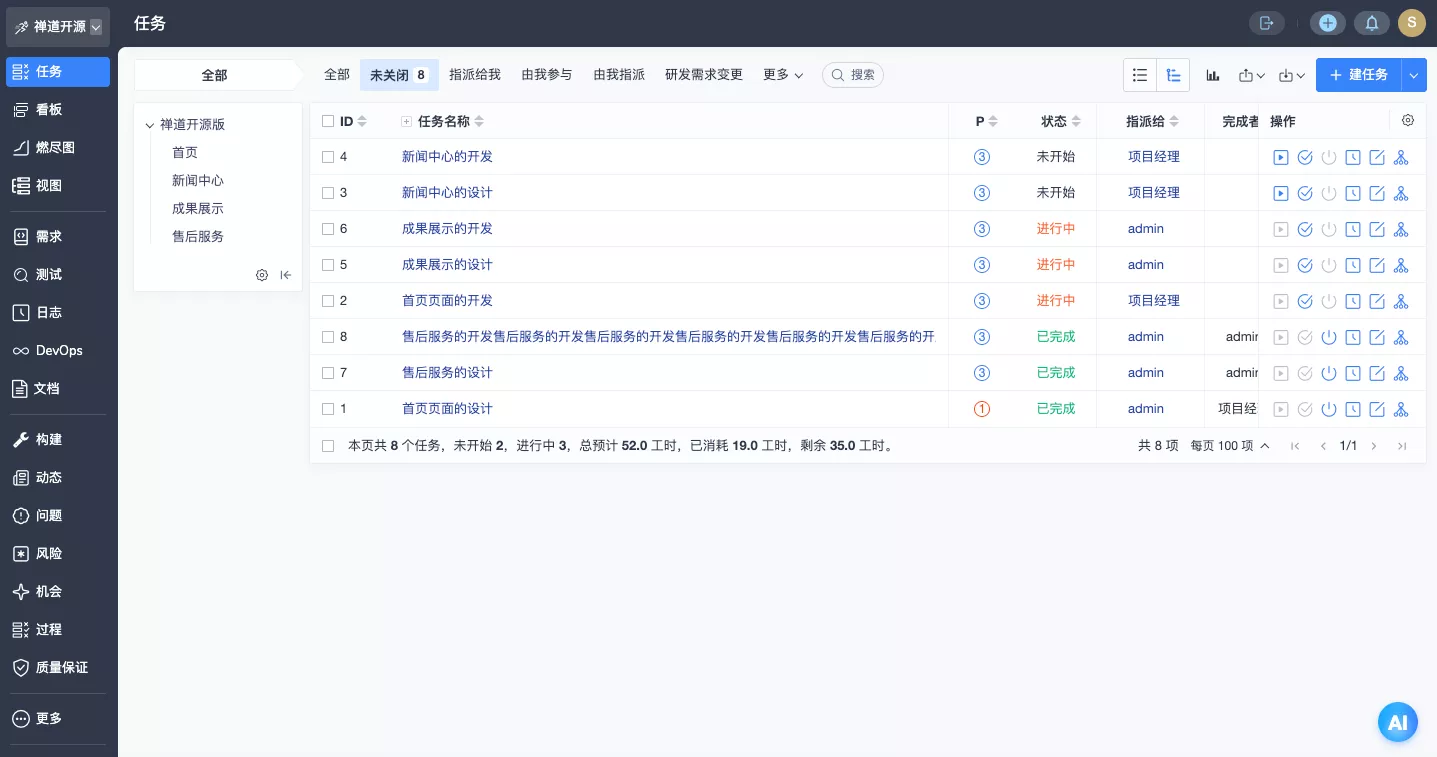The height and width of the screenshot is (757, 1437).
Task: Open the burndown chart (燃尽图) in sidebar
Action: [55, 148]
